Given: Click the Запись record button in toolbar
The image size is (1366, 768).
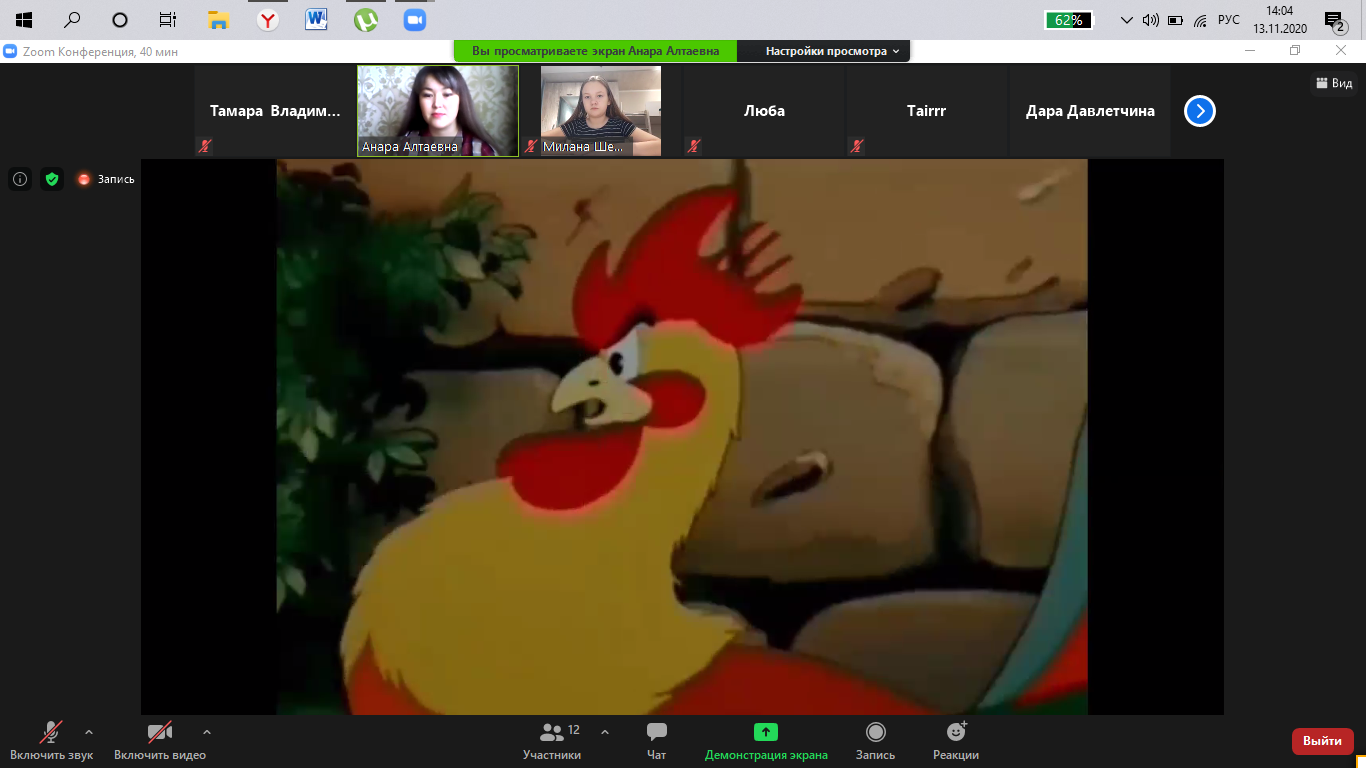Looking at the screenshot, I should point(876,740).
